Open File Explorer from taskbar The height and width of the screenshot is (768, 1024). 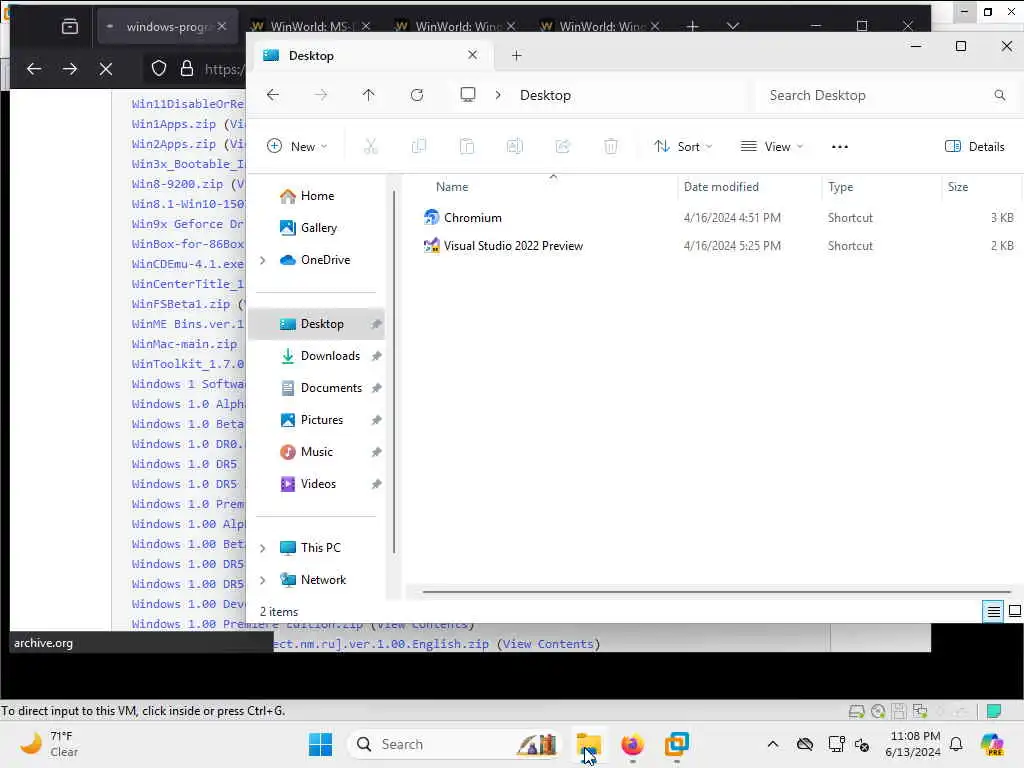point(588,744)
